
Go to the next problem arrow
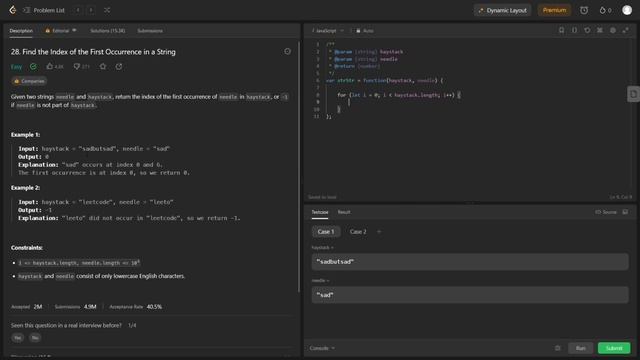91,10
